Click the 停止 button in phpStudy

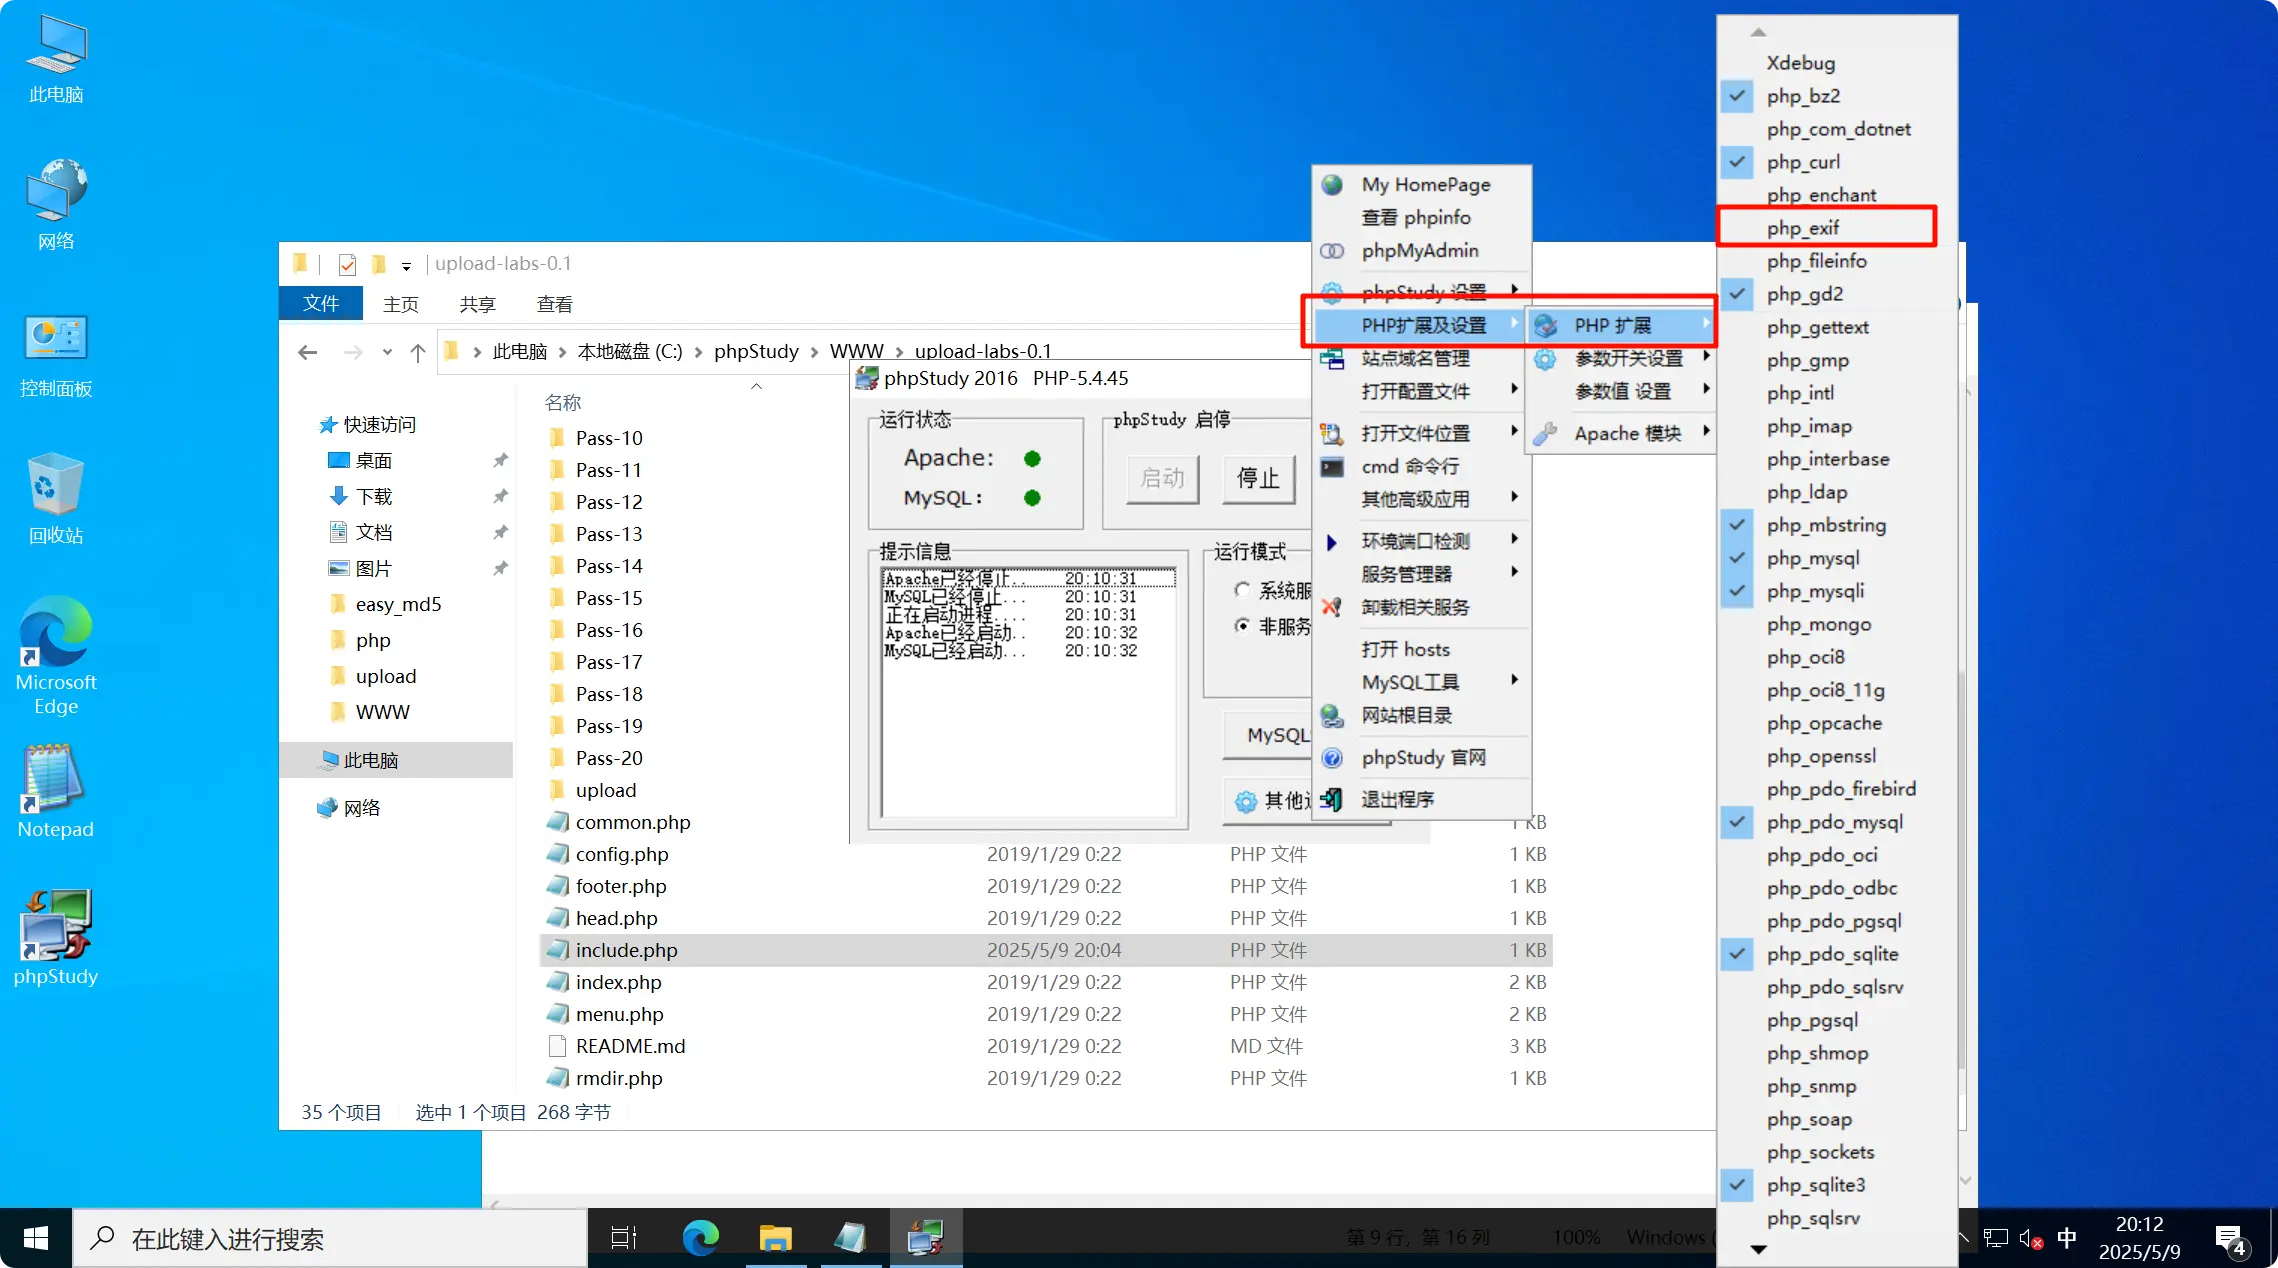pyautogui.click(x=1258, y=478)
